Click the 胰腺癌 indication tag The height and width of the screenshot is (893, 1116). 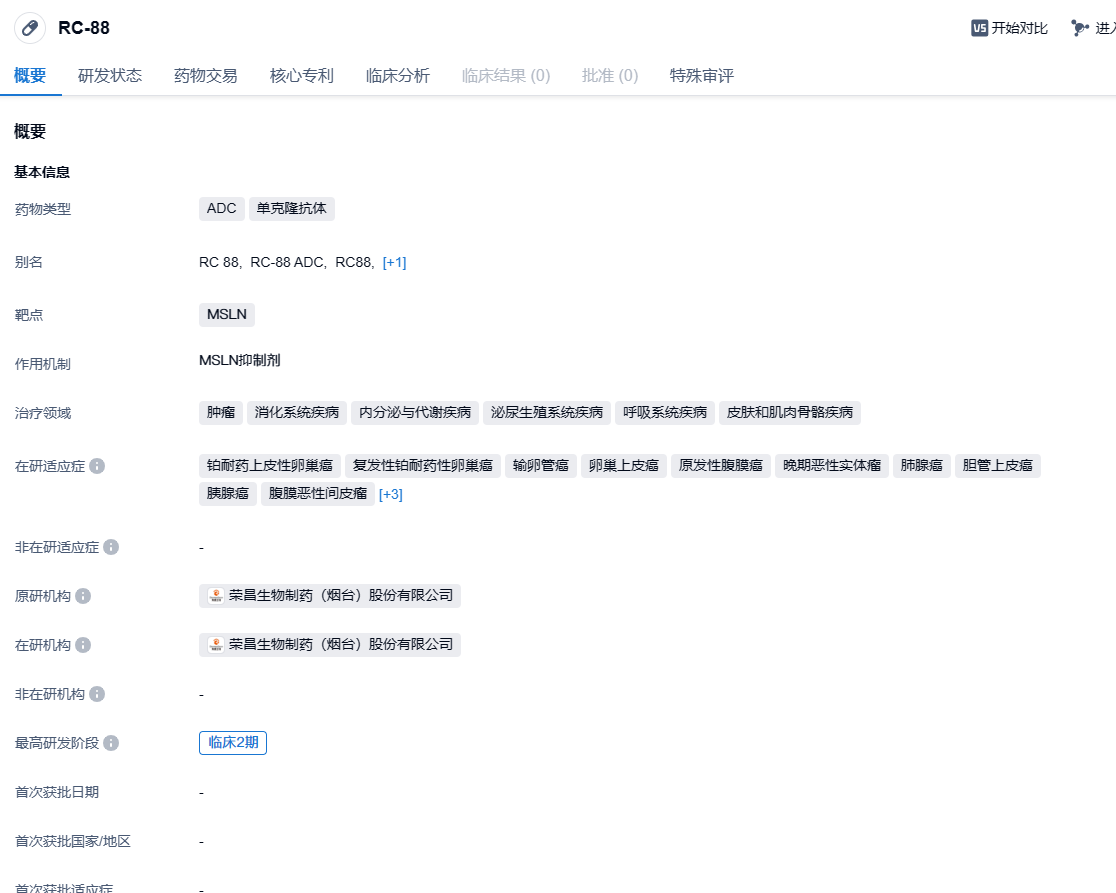(227, 494)
